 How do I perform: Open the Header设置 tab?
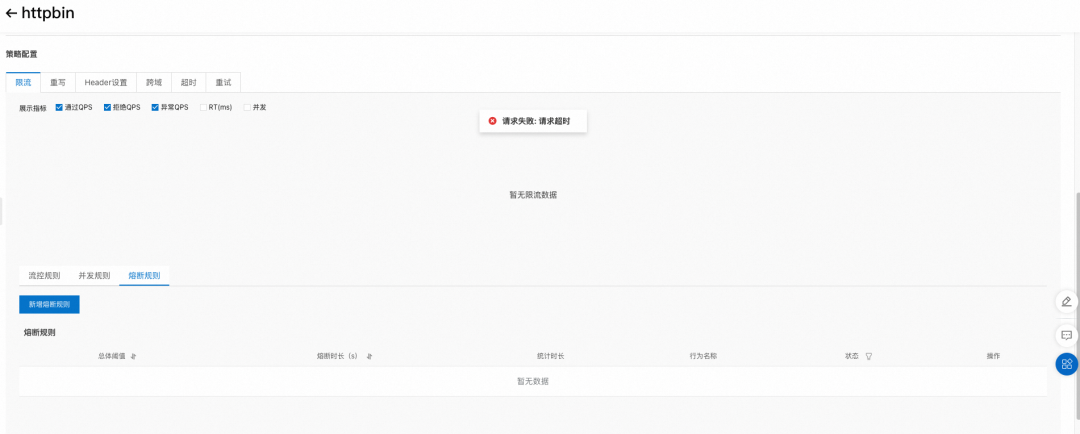pyautogui.click(x=106, y=83)
